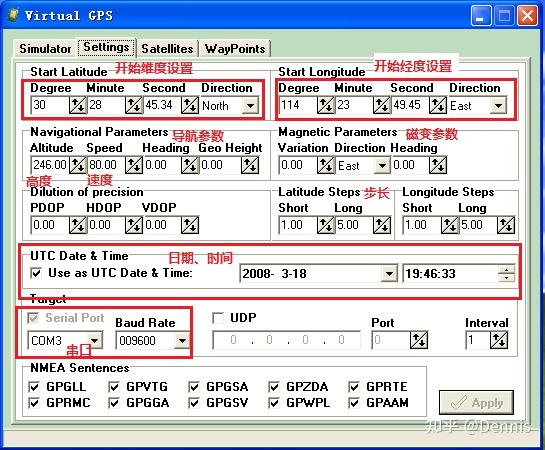Click the Geo Height spinner icon
Screen dimensions: 545x450
pyautogui.click(x=250, y=165)
